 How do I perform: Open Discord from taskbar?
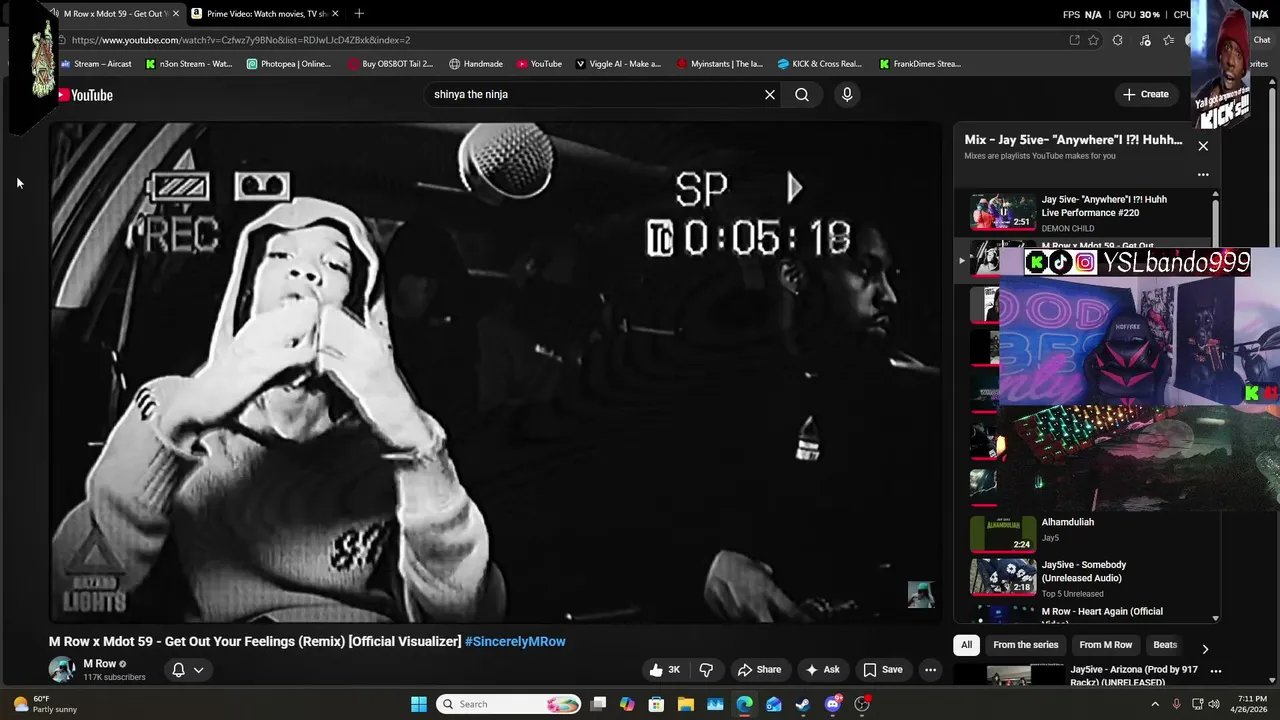click(x=832, y=704)
